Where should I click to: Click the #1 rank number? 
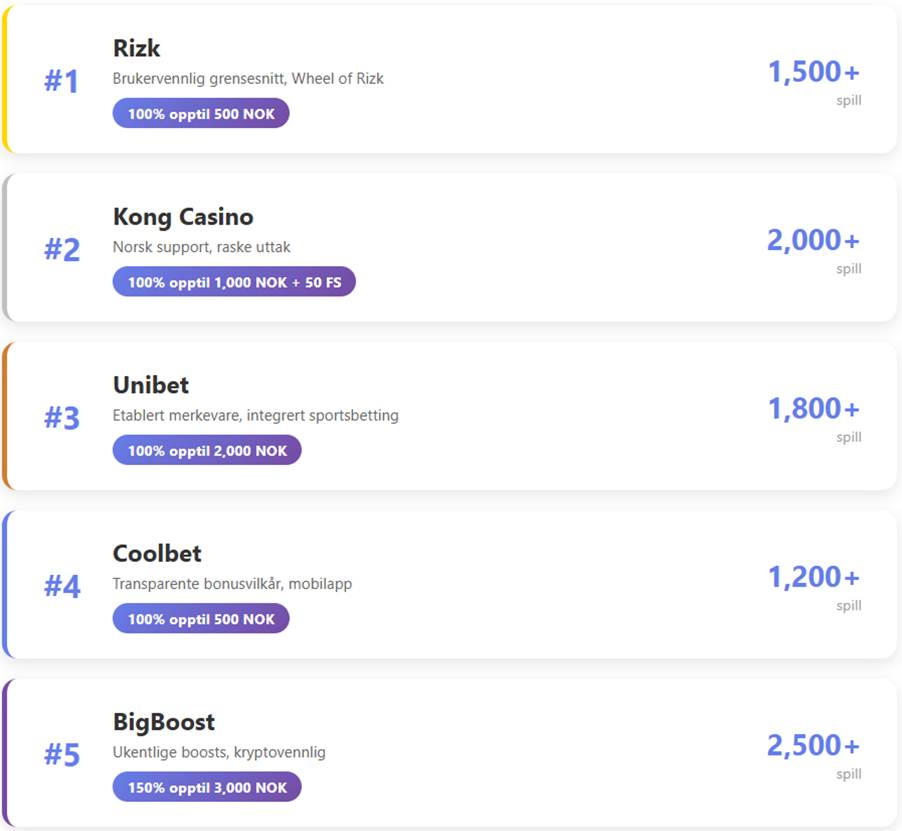coord(61,81)
